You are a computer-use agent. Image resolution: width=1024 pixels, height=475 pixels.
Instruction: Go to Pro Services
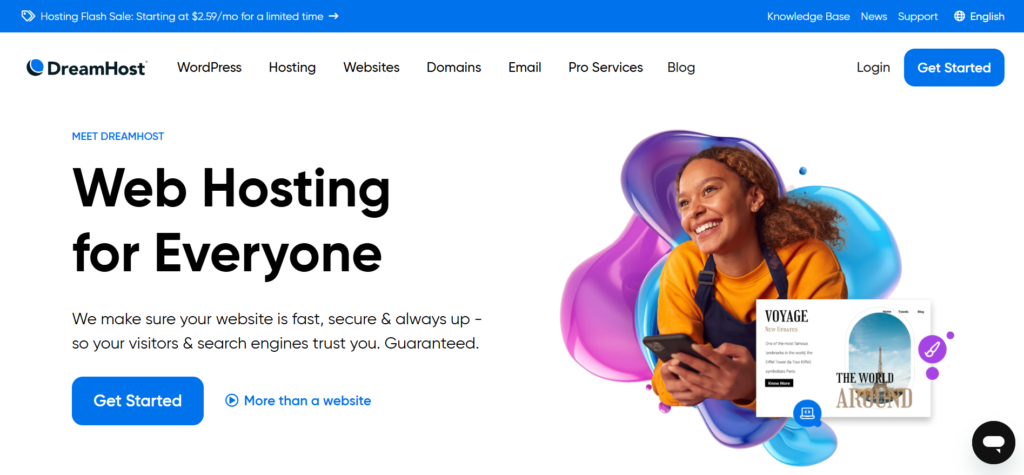click(605, 67)
